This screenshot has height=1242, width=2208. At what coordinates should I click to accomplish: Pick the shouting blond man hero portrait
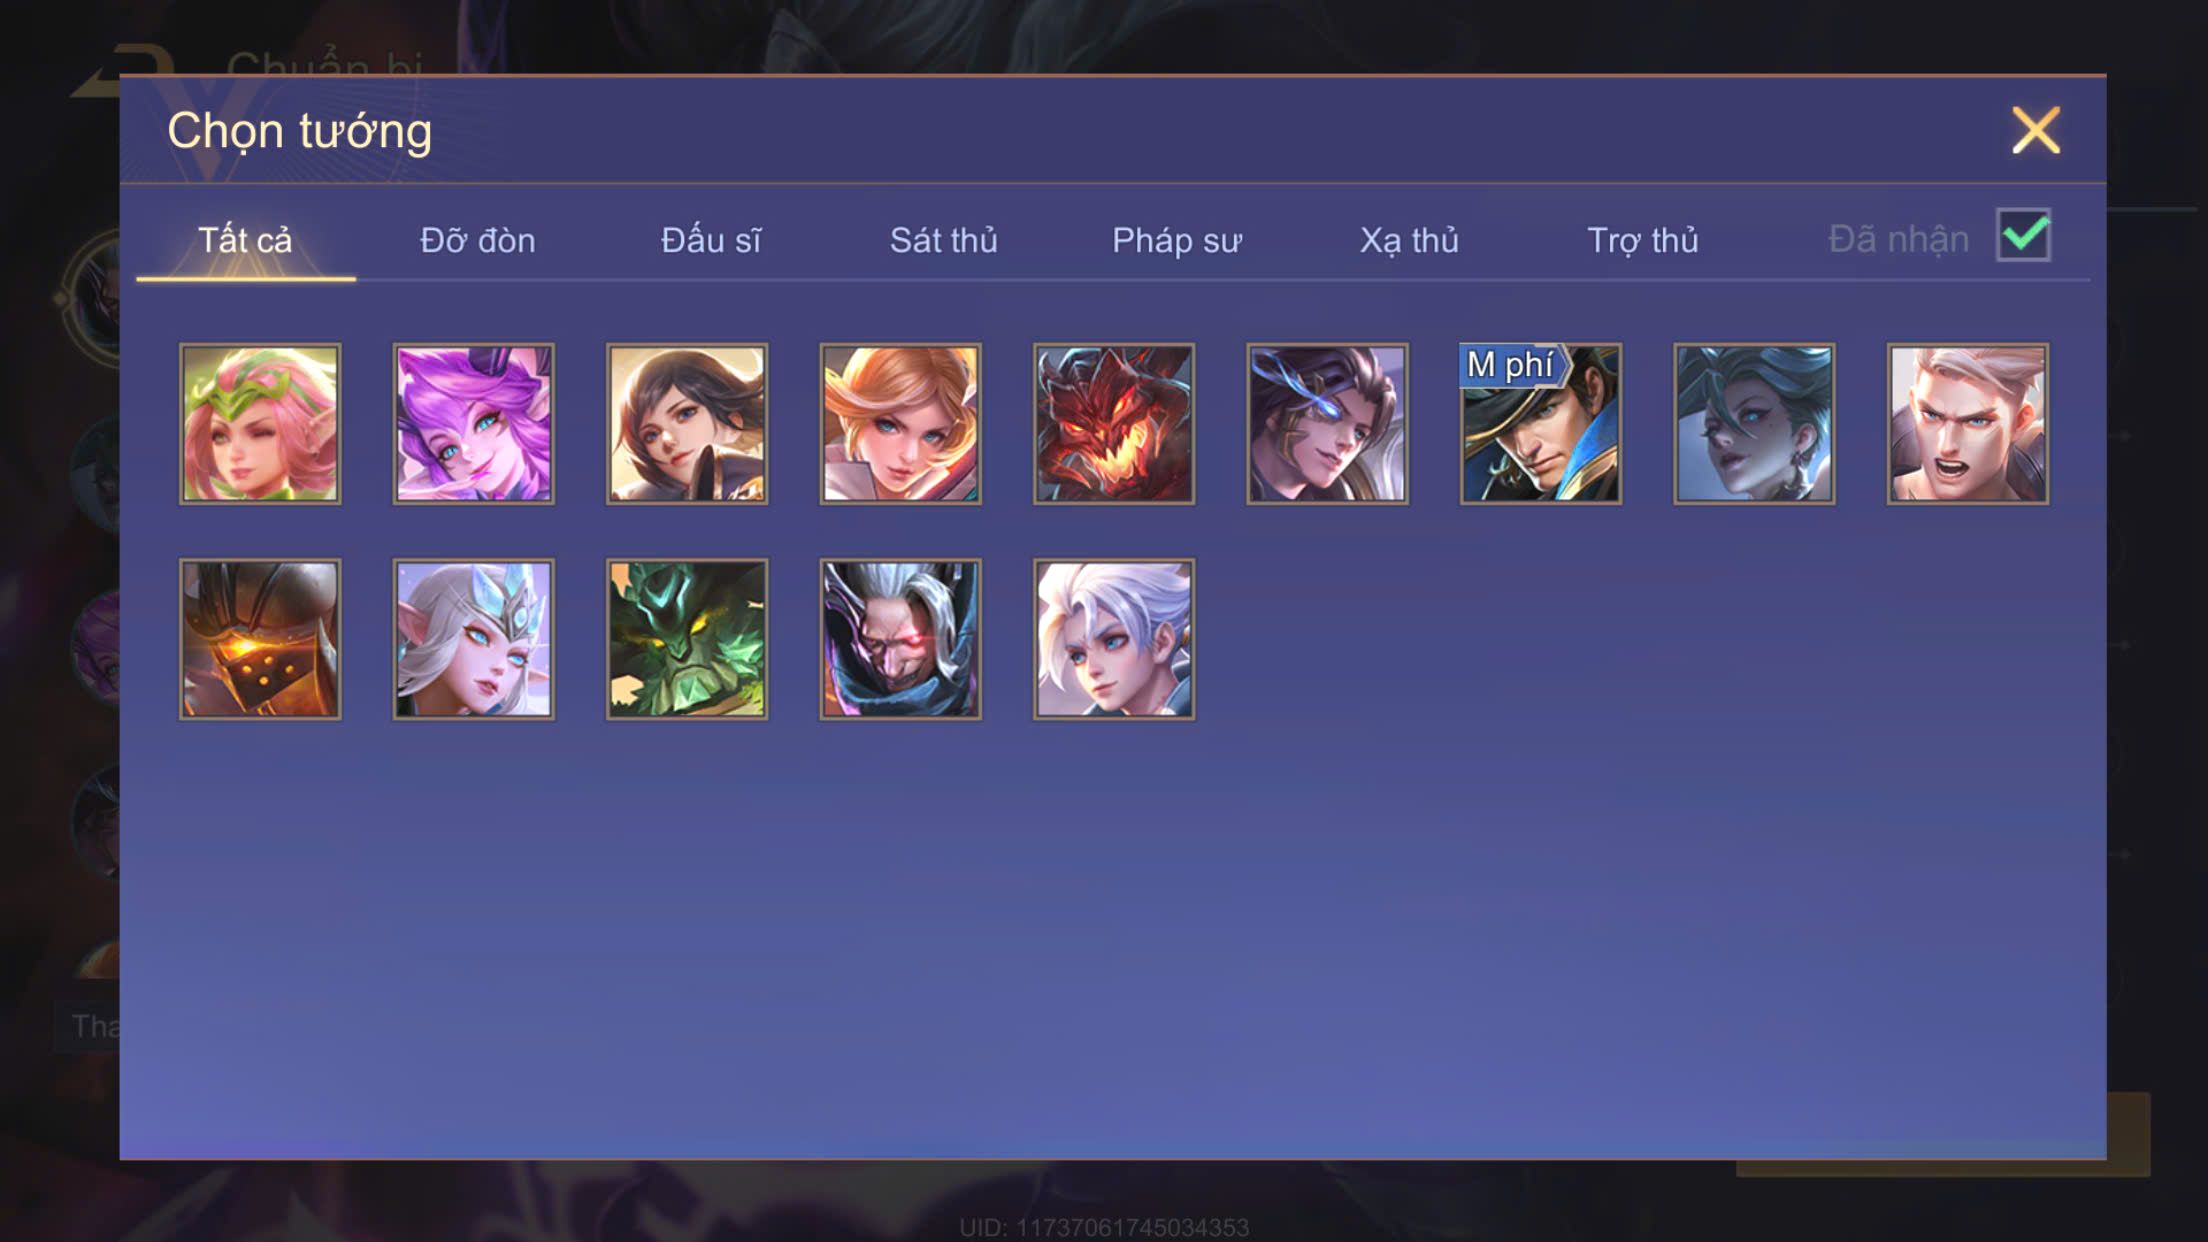tap(1968, 424)
